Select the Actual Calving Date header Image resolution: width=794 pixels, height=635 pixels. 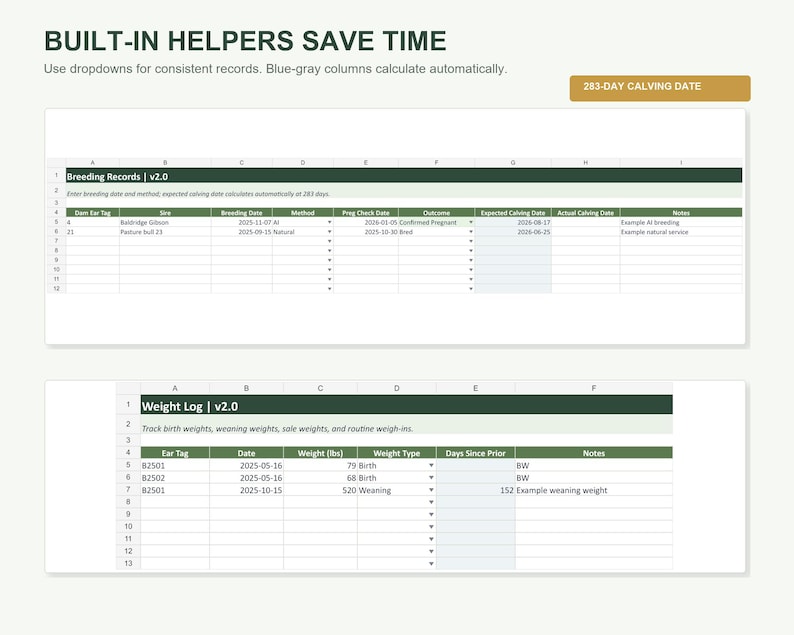click(x=585, y=213)
